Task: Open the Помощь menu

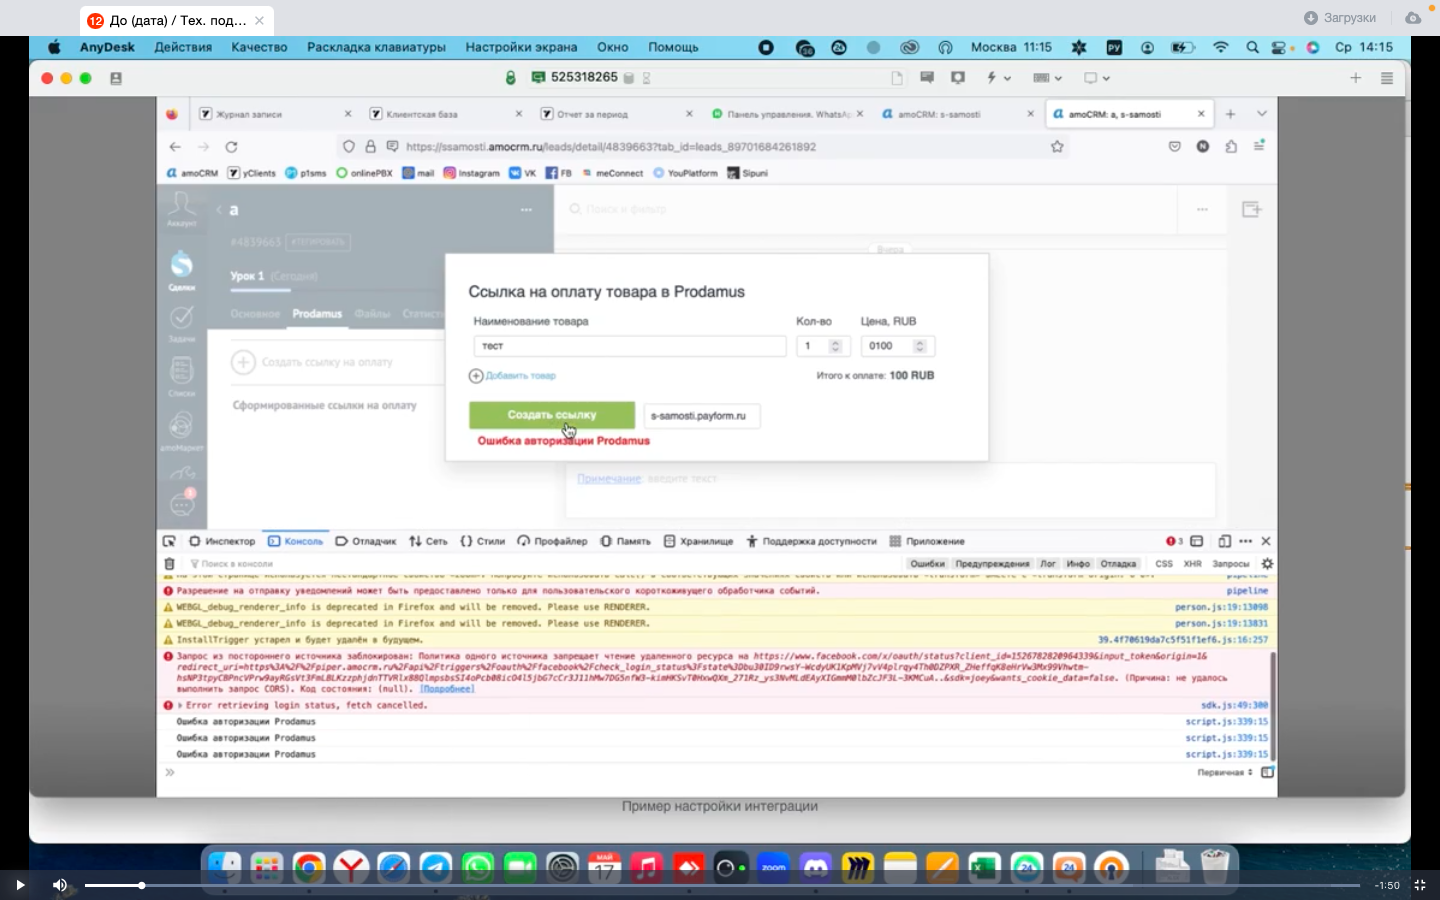Action: 673,47
